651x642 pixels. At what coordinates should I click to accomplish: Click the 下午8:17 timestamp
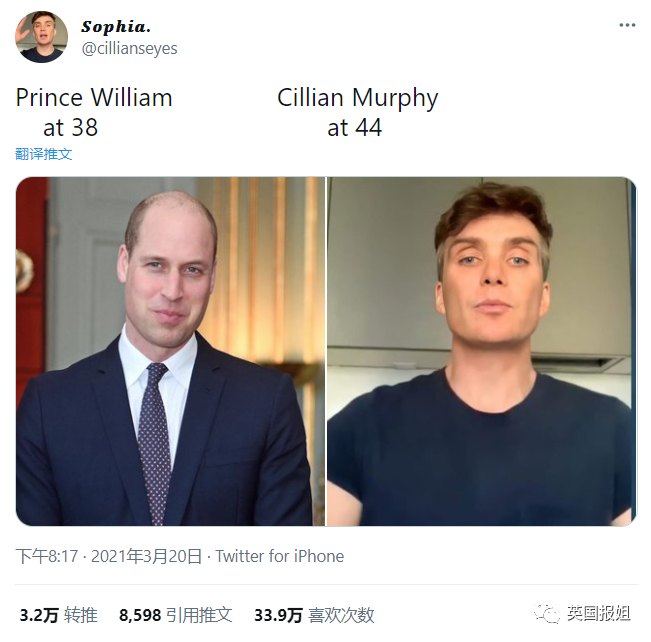[x=47, y=556]
